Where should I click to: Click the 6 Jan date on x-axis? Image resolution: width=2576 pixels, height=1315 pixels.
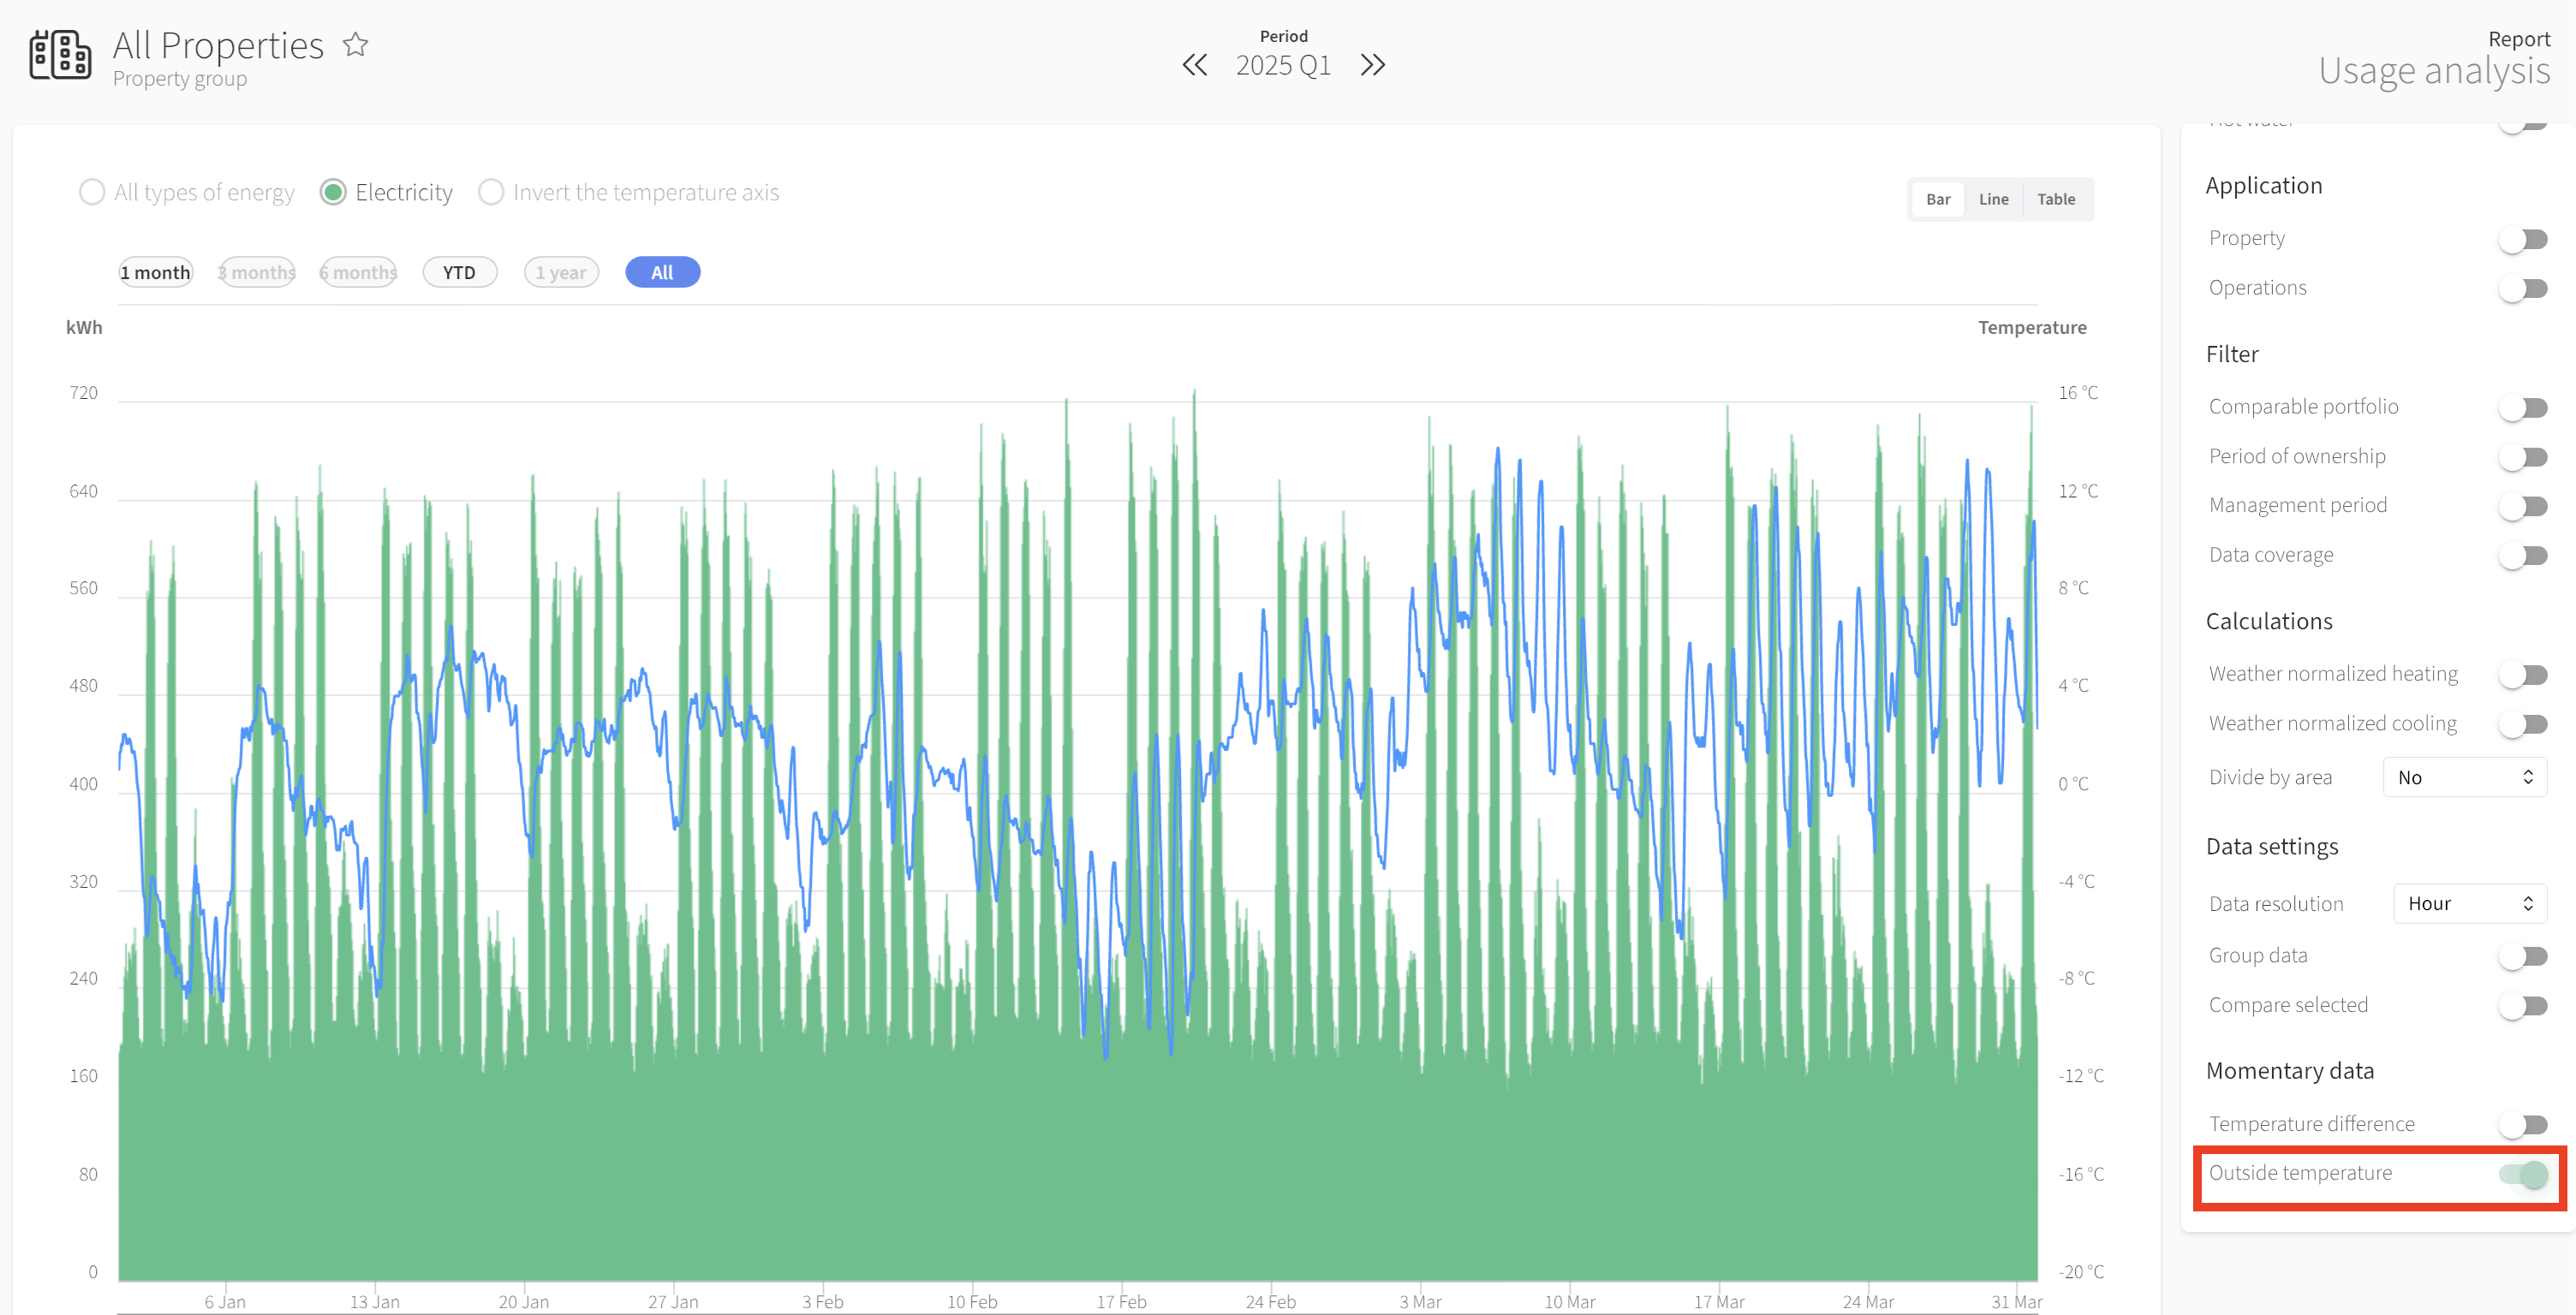coord(225,1301)
